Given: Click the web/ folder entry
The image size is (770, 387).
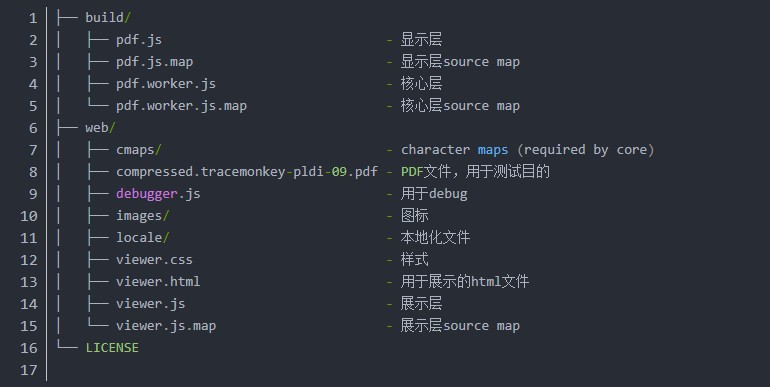Looking at the screenshot, I should click(x=100, y=128).
